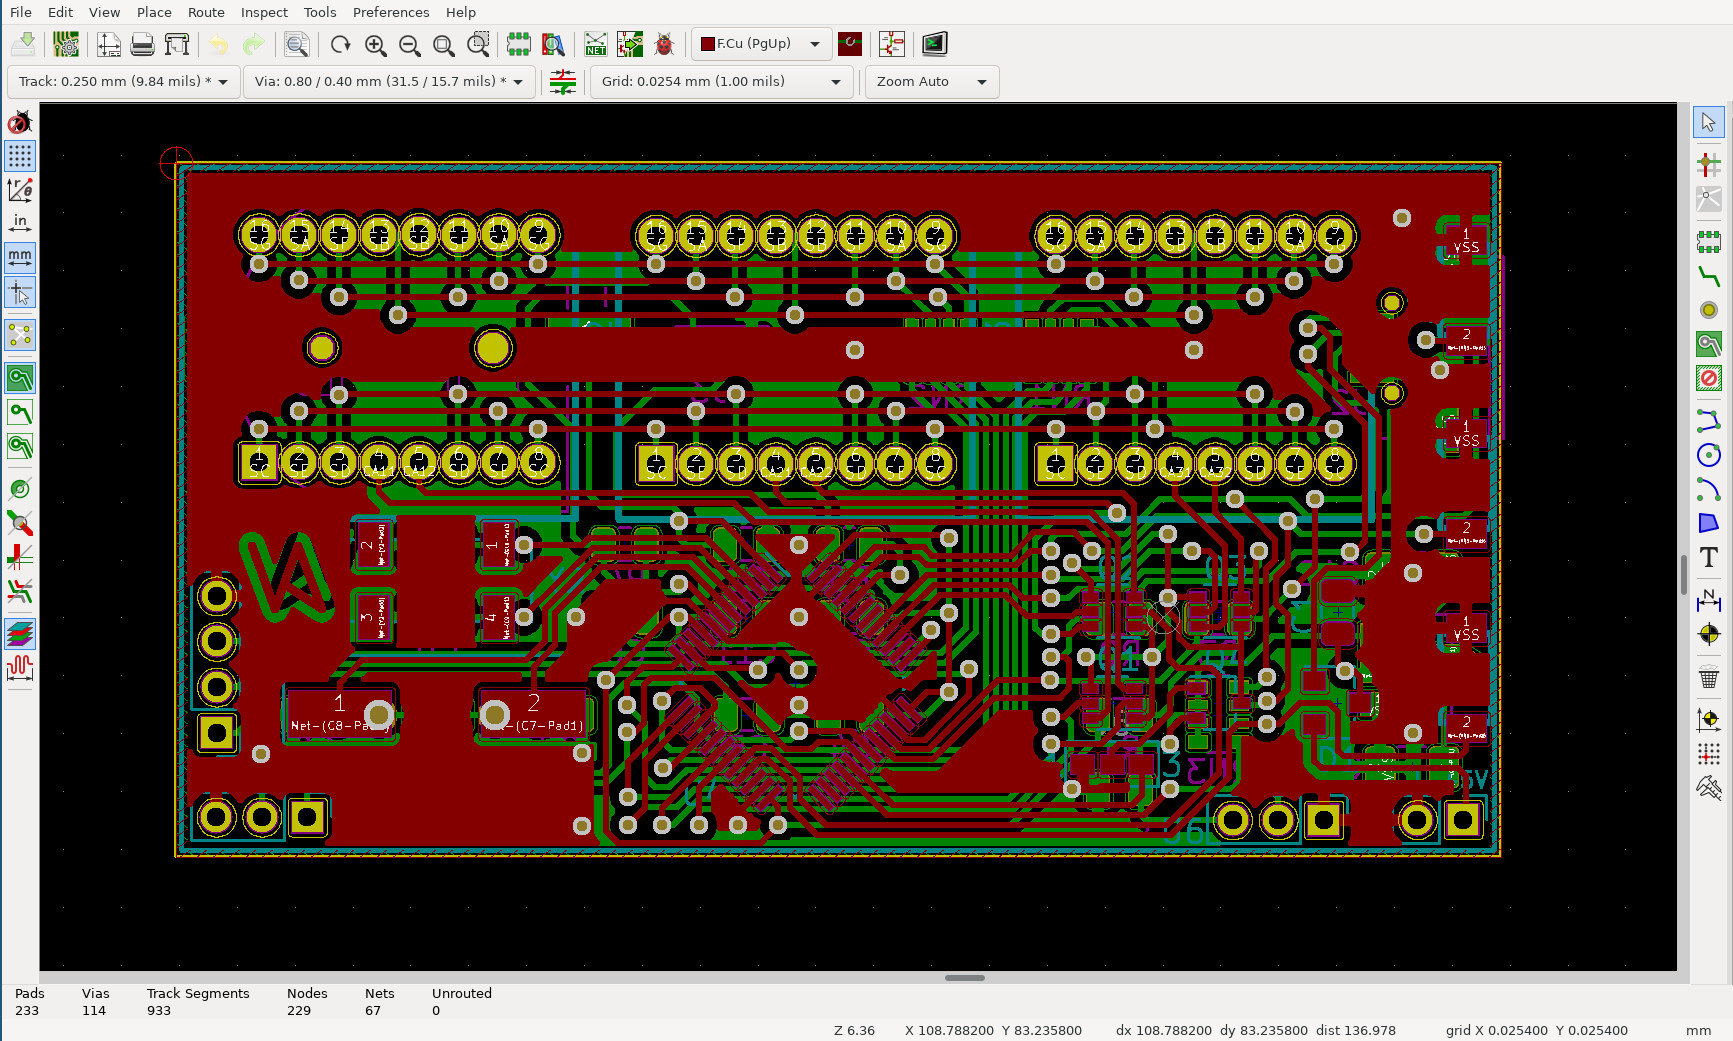Viewport: 1733px width, 1041px height.
Task: Open the Python scripting console
Action: [934, 44]
